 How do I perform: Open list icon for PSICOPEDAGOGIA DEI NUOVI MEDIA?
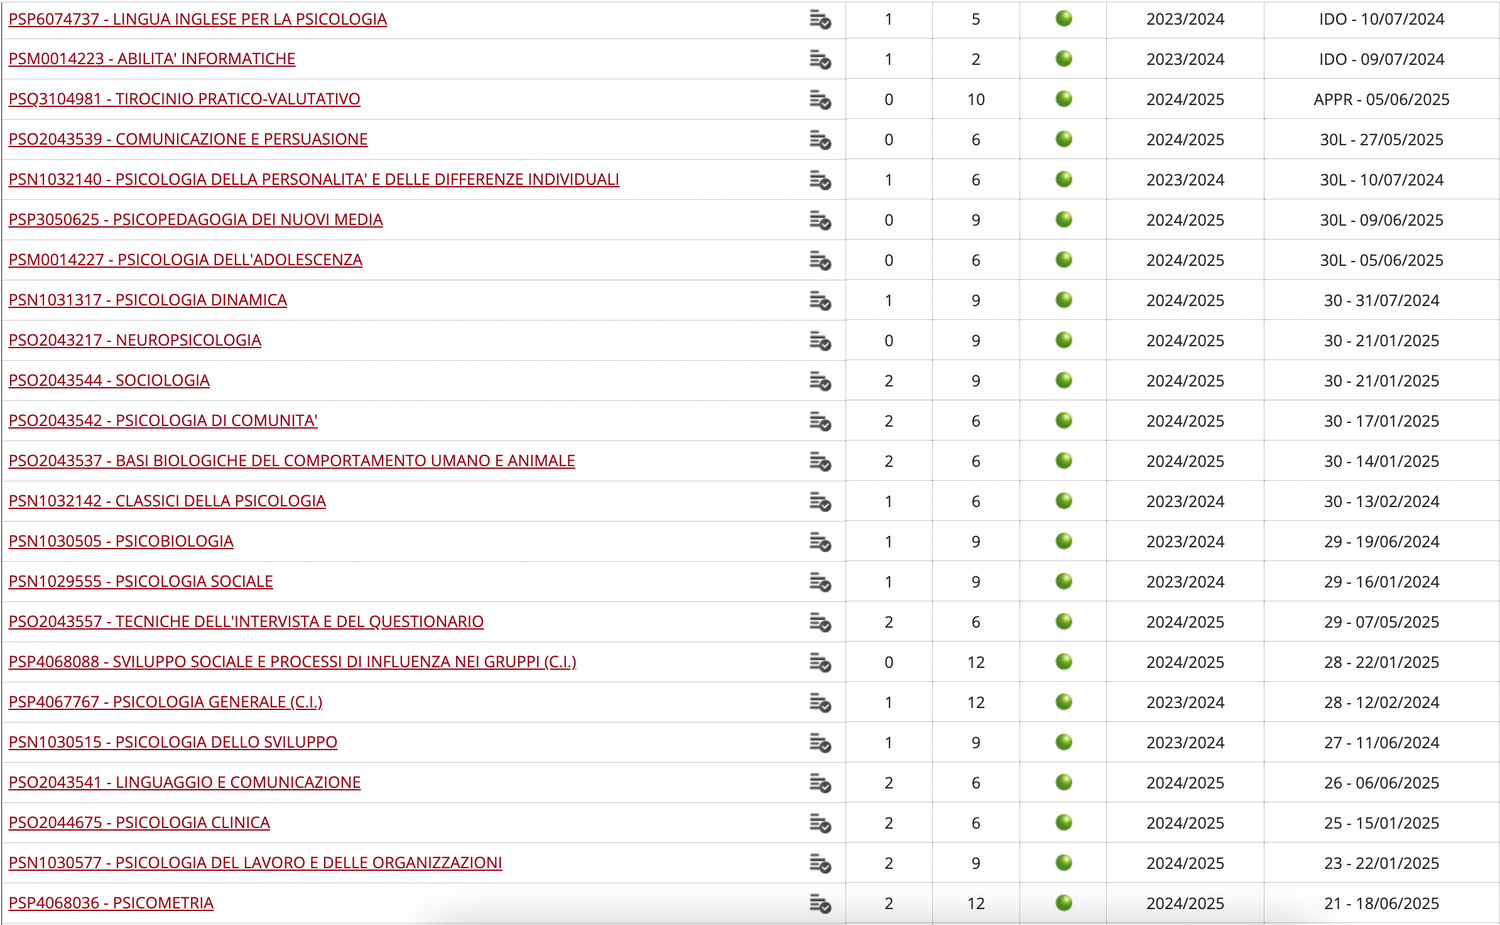820,220
